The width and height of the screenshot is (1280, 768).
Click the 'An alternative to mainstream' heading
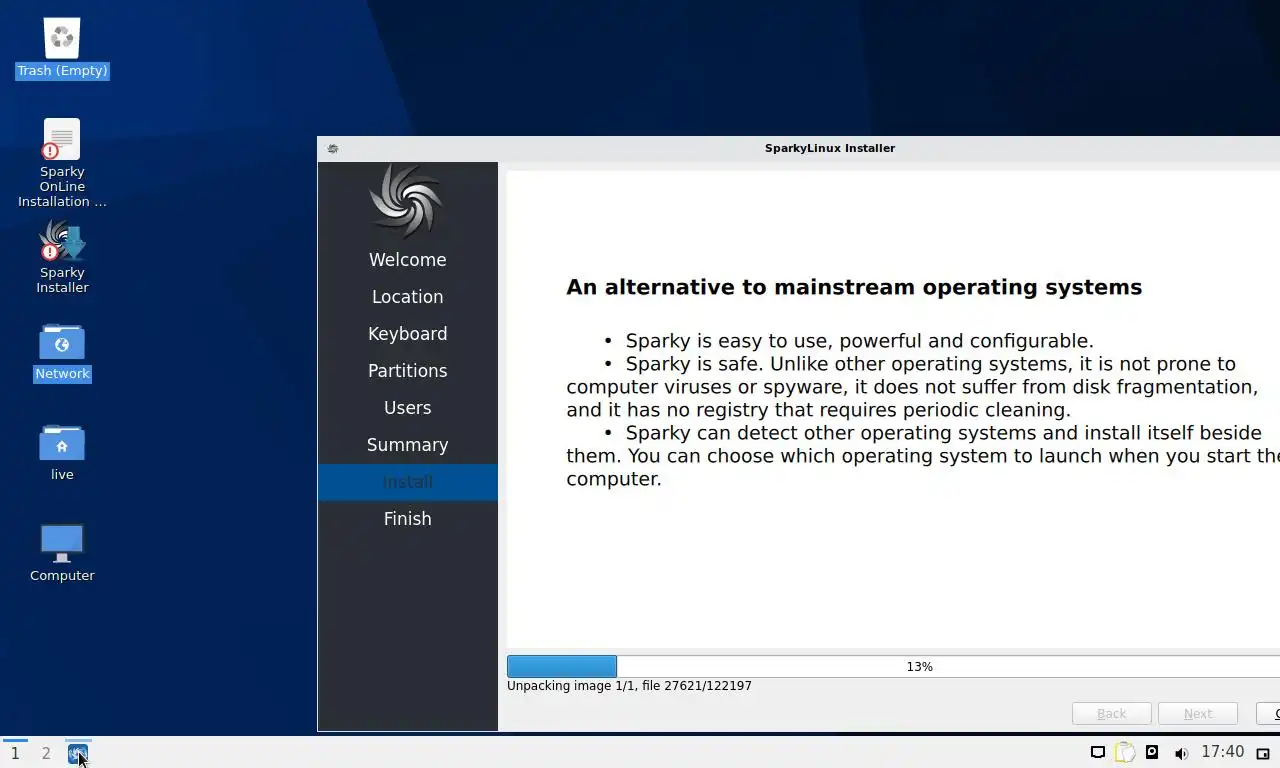coord(854,287)
